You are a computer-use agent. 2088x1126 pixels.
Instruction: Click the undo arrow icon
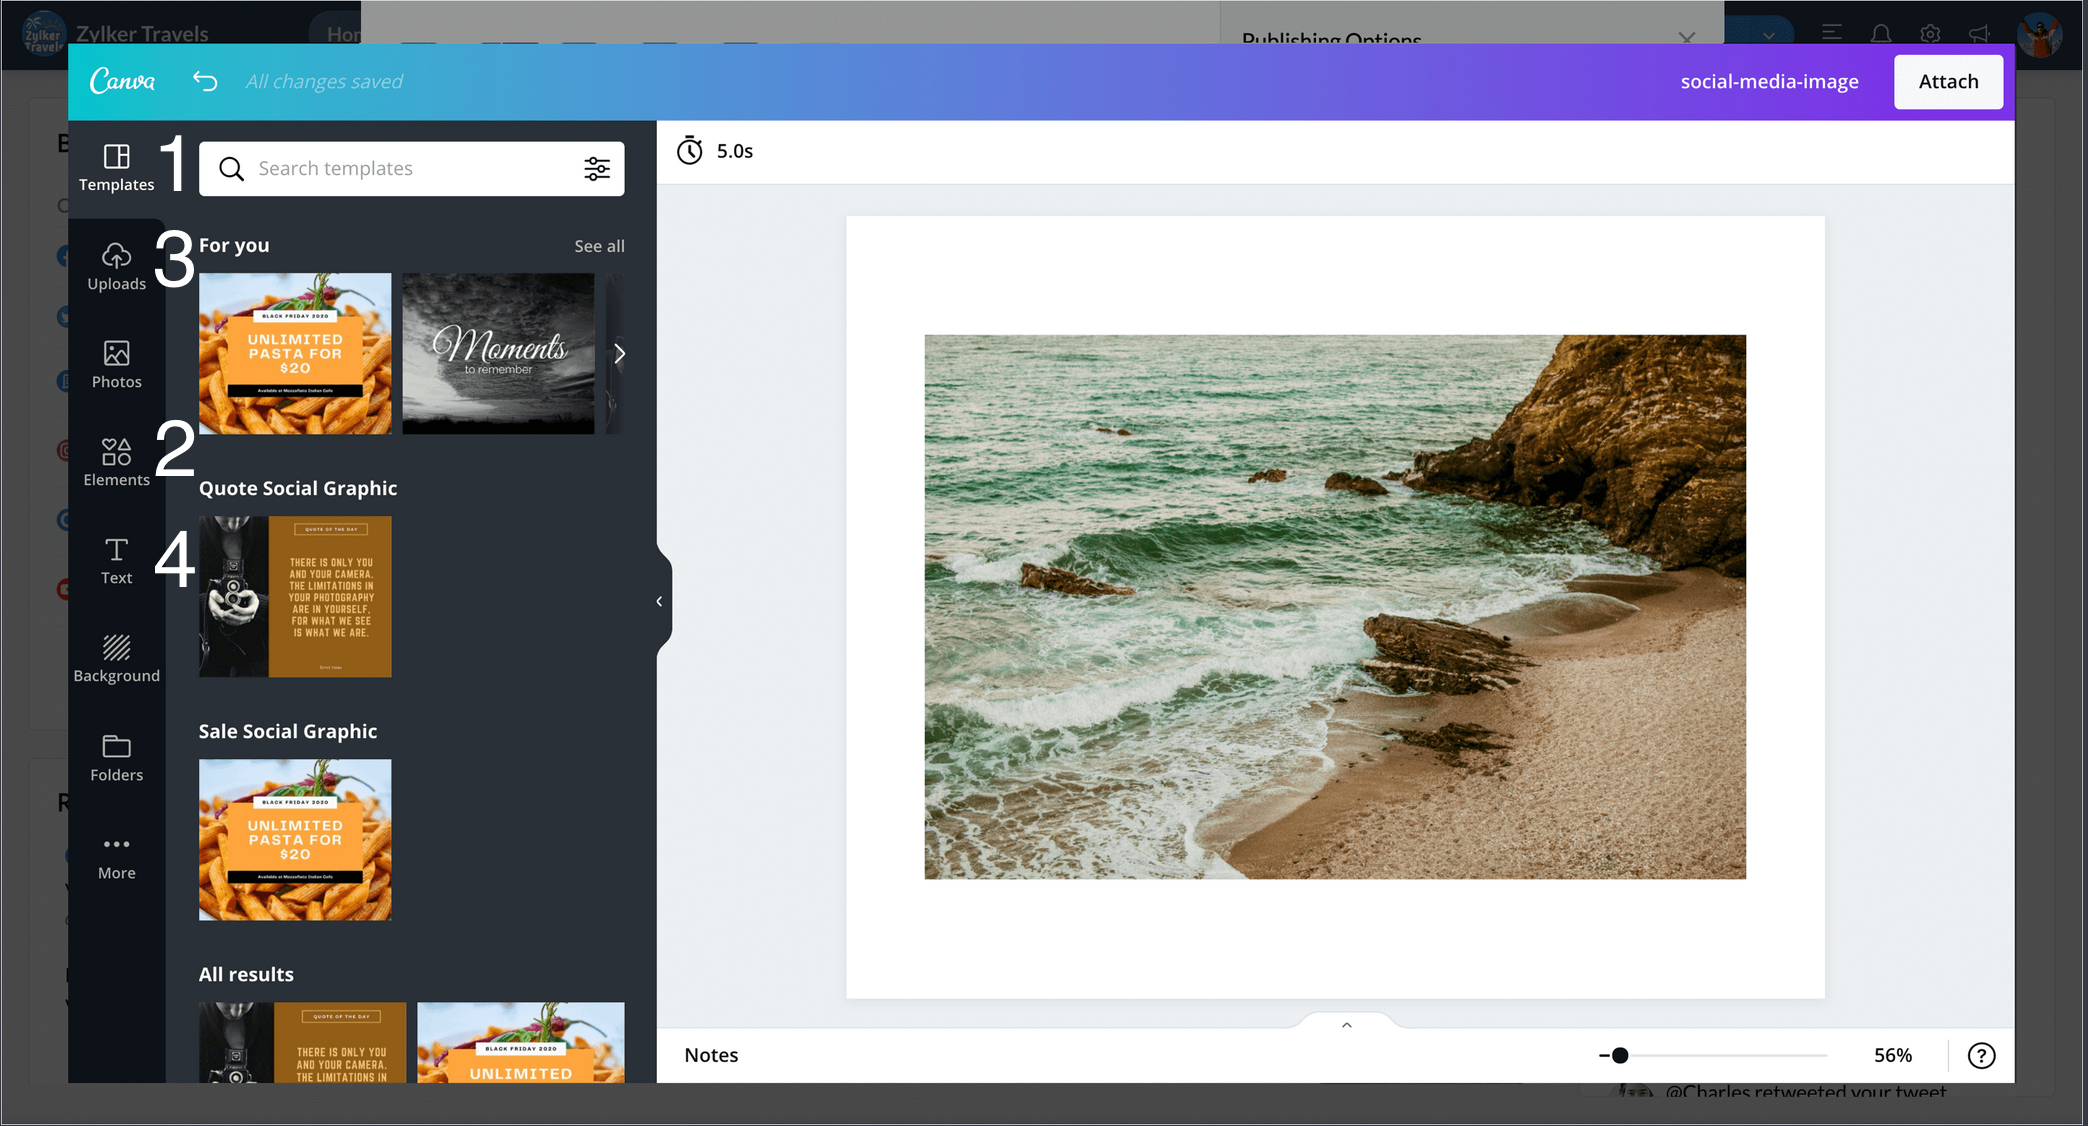tap(205, 81)
